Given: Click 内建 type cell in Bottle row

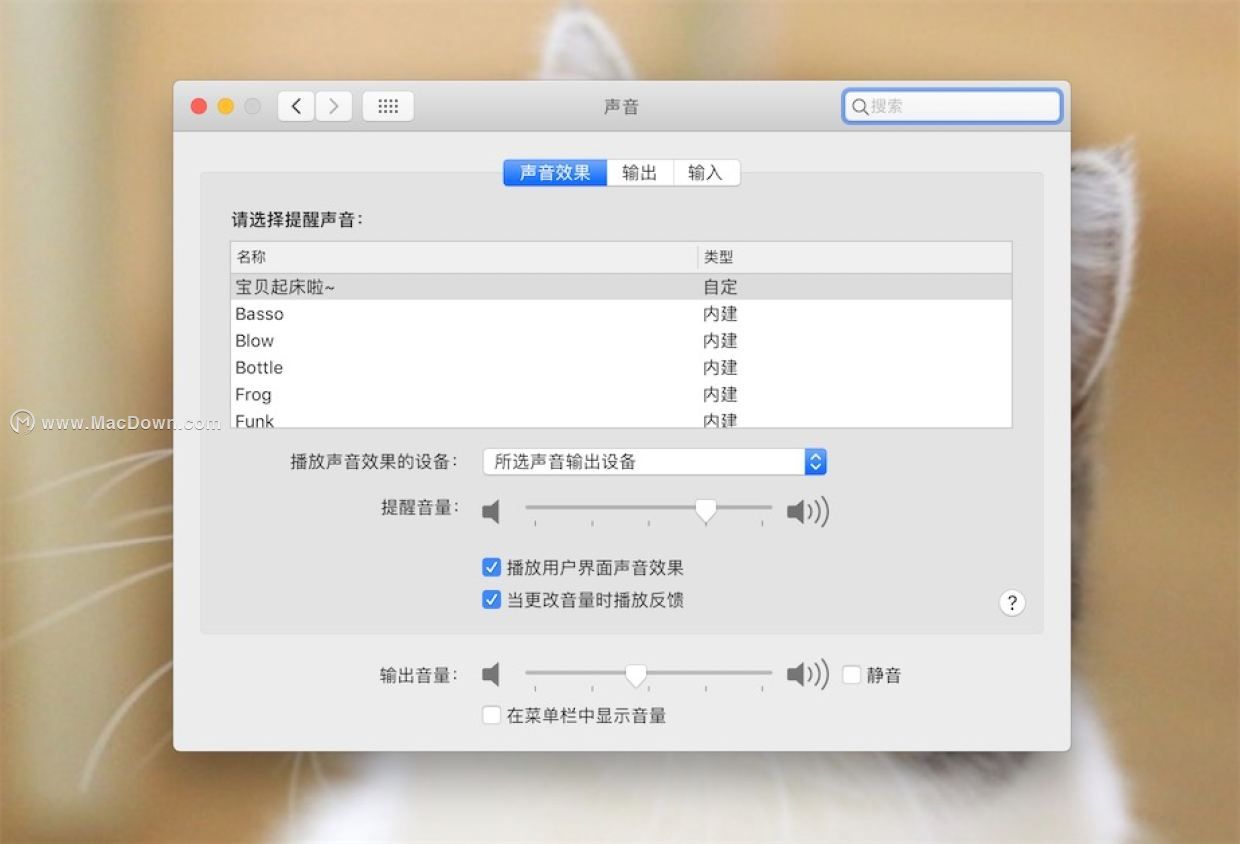Looking at the screenshot, I should (x=720, y=368).
